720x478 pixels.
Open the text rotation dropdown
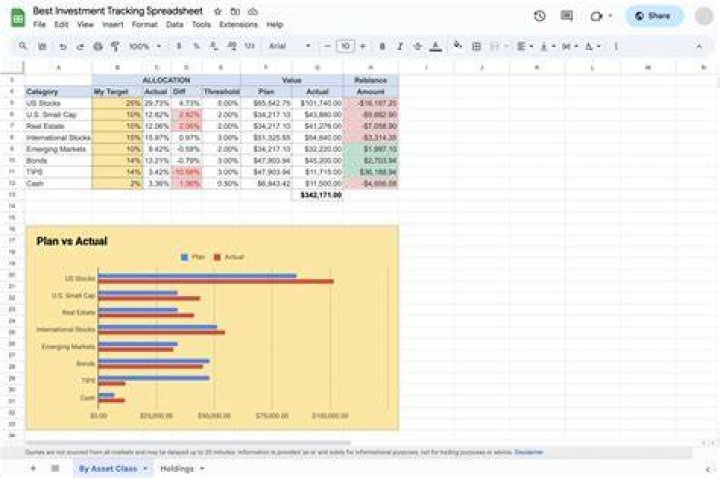pyautogui.click(x=592, y=46)
